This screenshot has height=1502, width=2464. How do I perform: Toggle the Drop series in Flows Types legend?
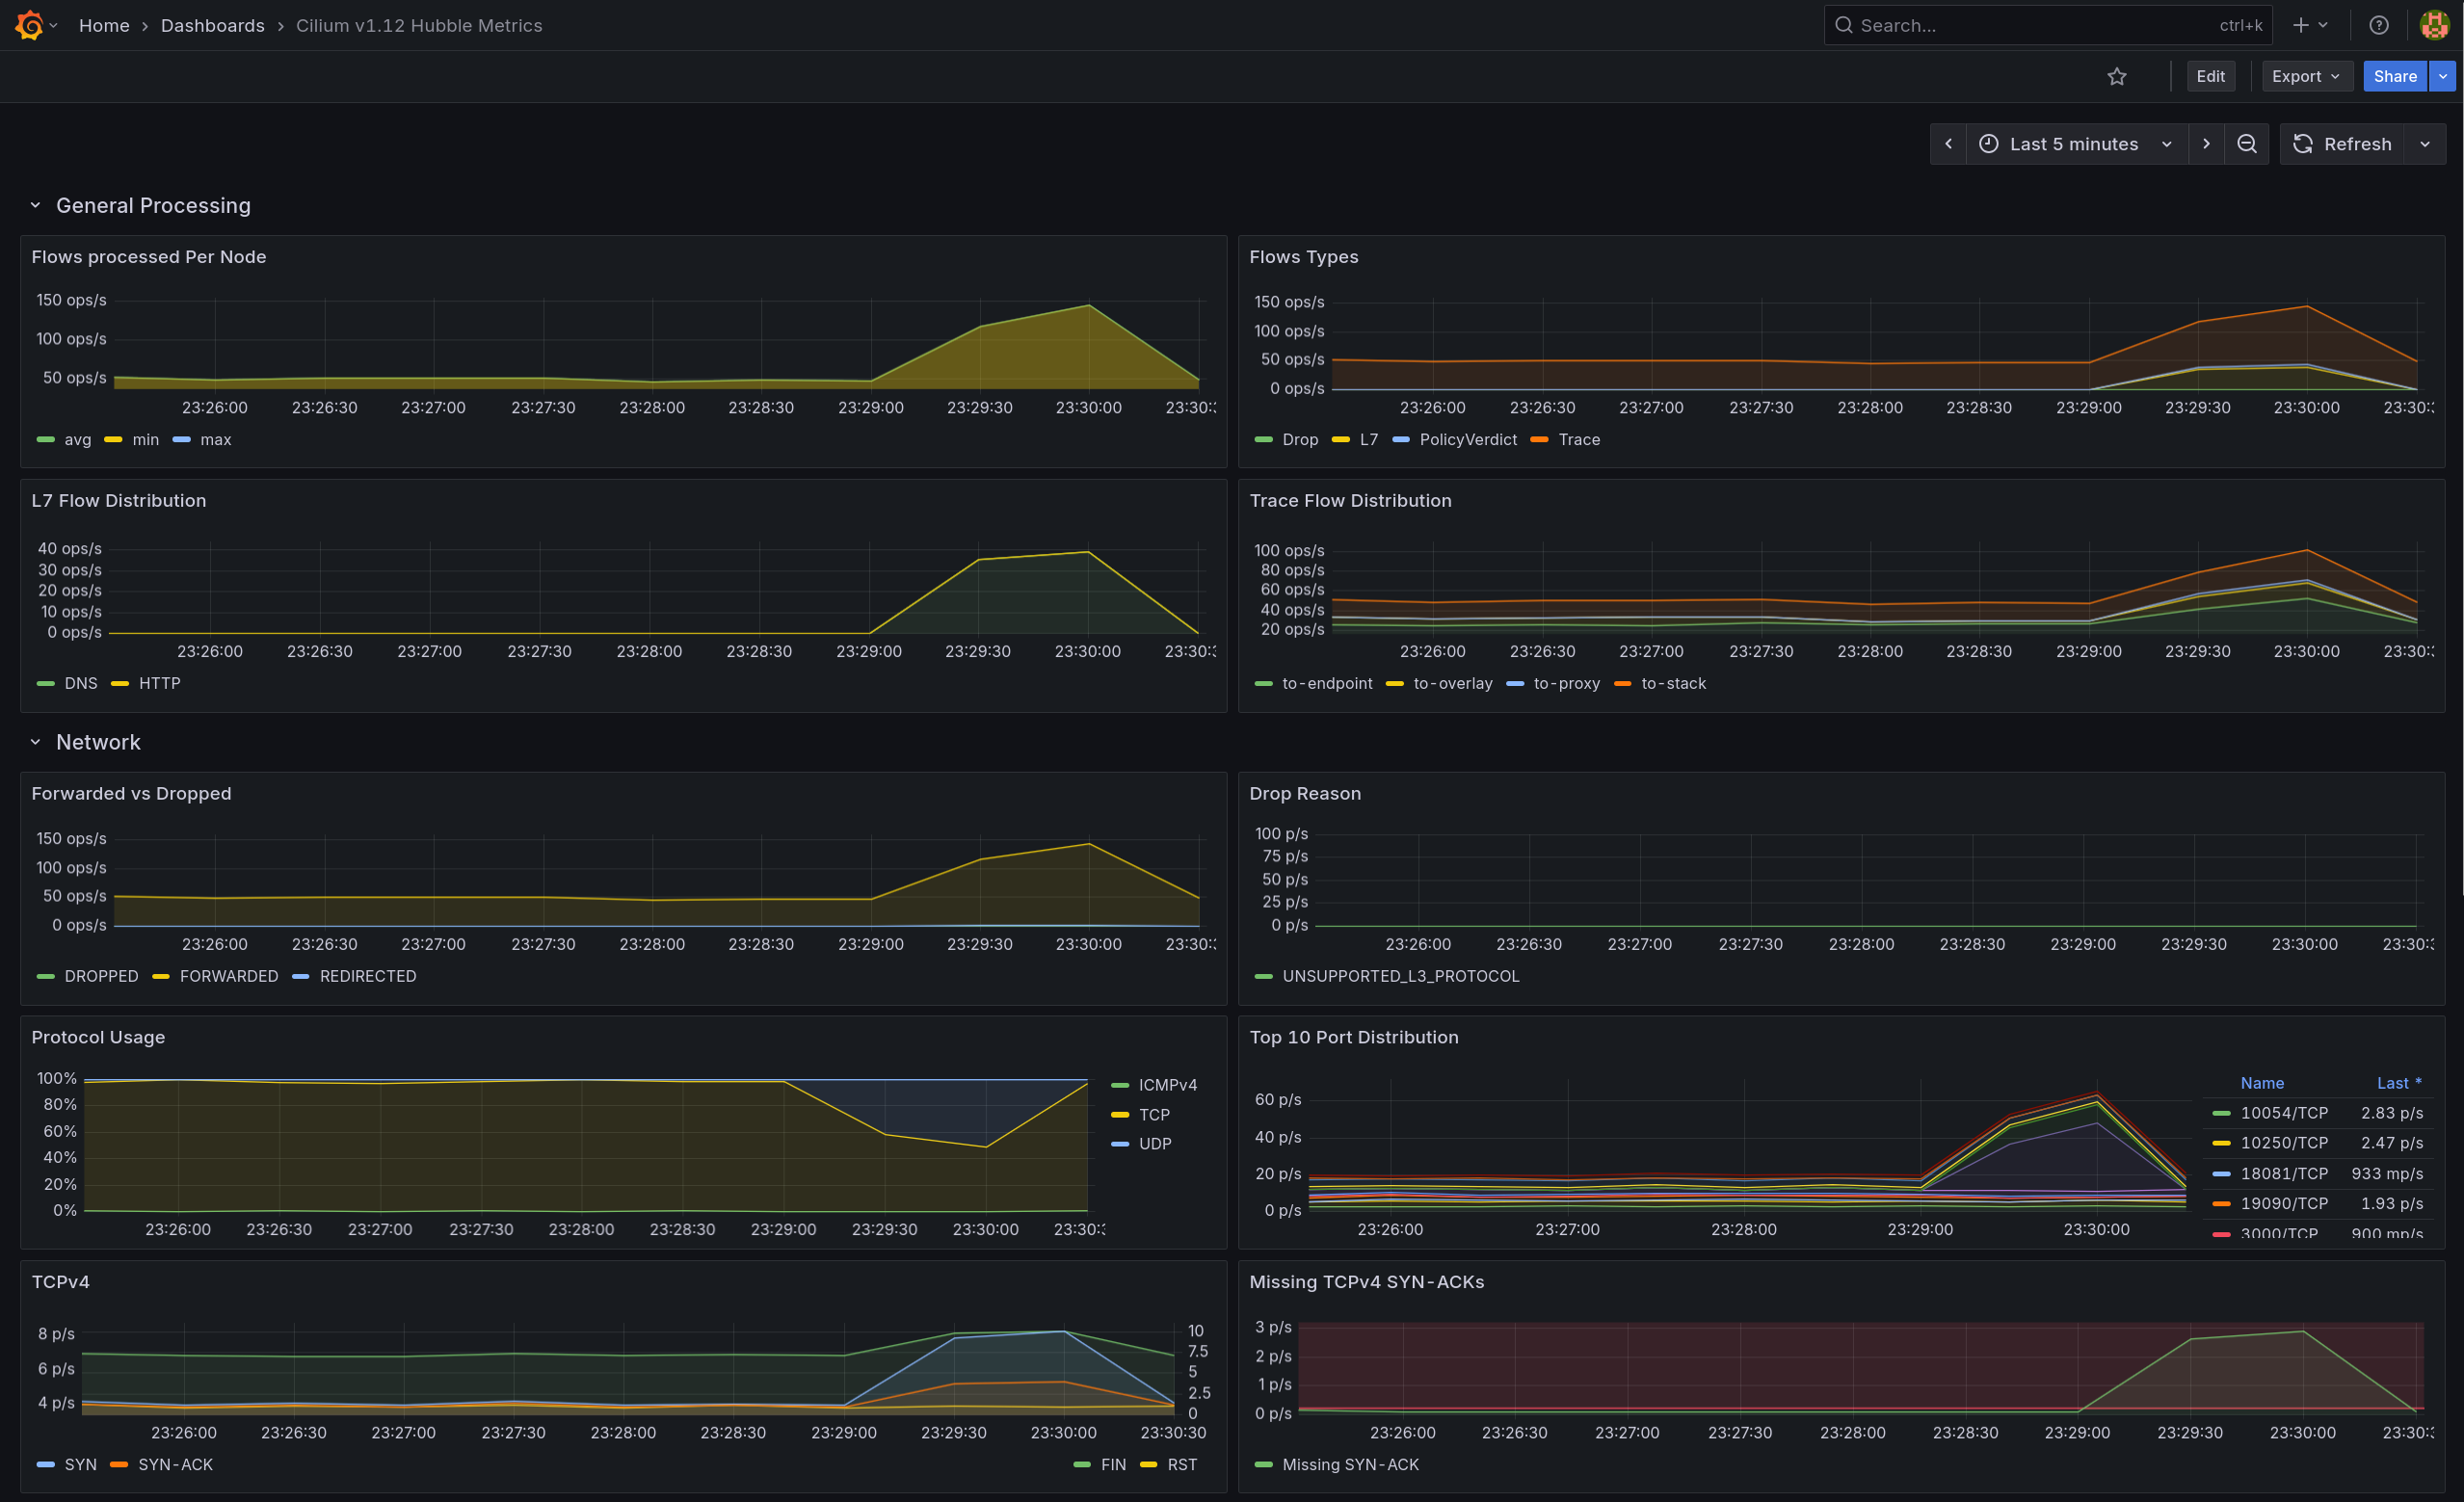pos(1299,440)
